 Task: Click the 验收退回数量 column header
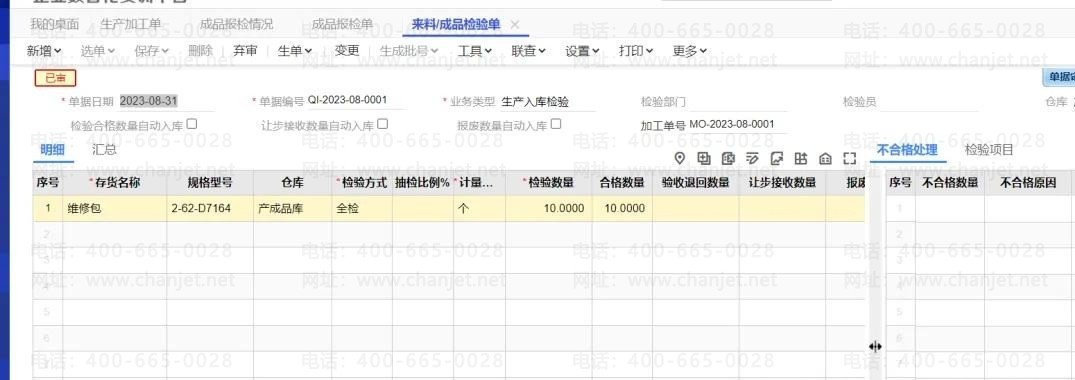[696, 183]
